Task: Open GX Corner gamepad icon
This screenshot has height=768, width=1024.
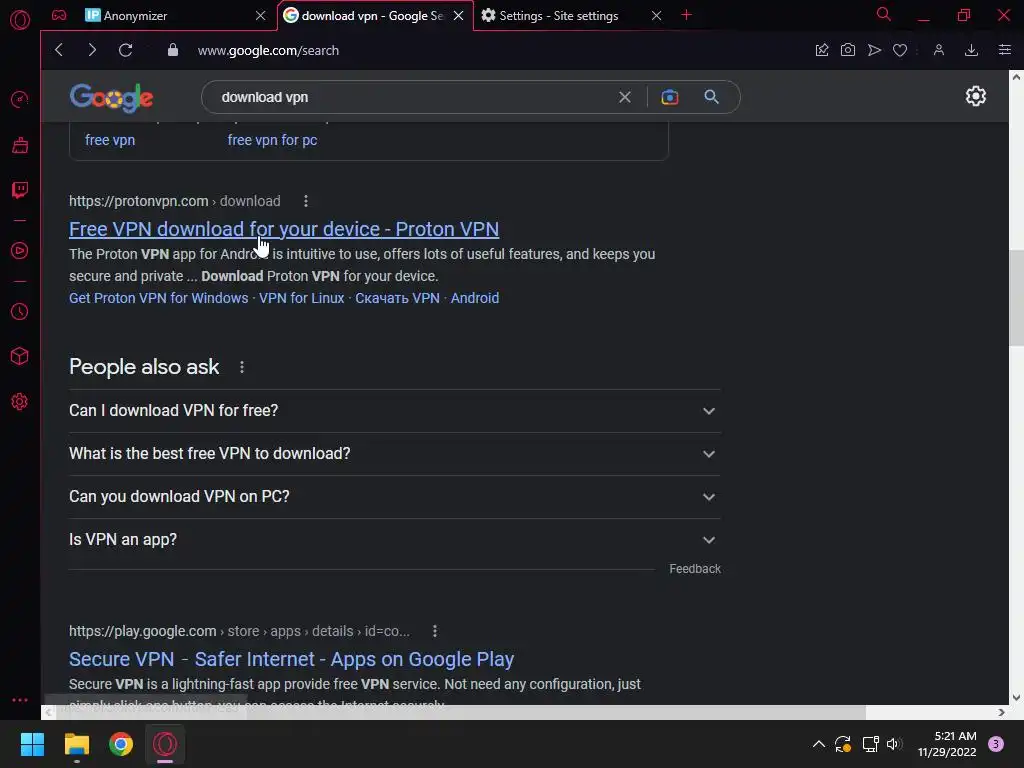Action: pos(59,15)
